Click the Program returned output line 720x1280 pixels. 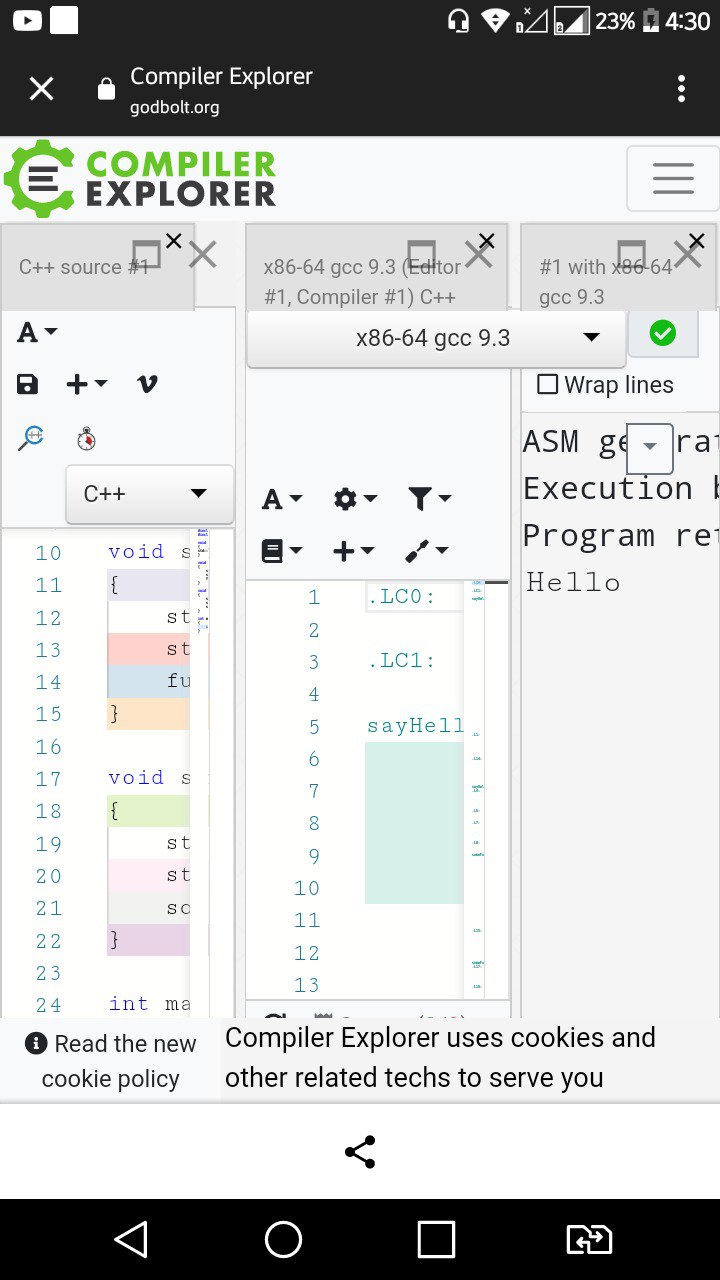[620, 535]
